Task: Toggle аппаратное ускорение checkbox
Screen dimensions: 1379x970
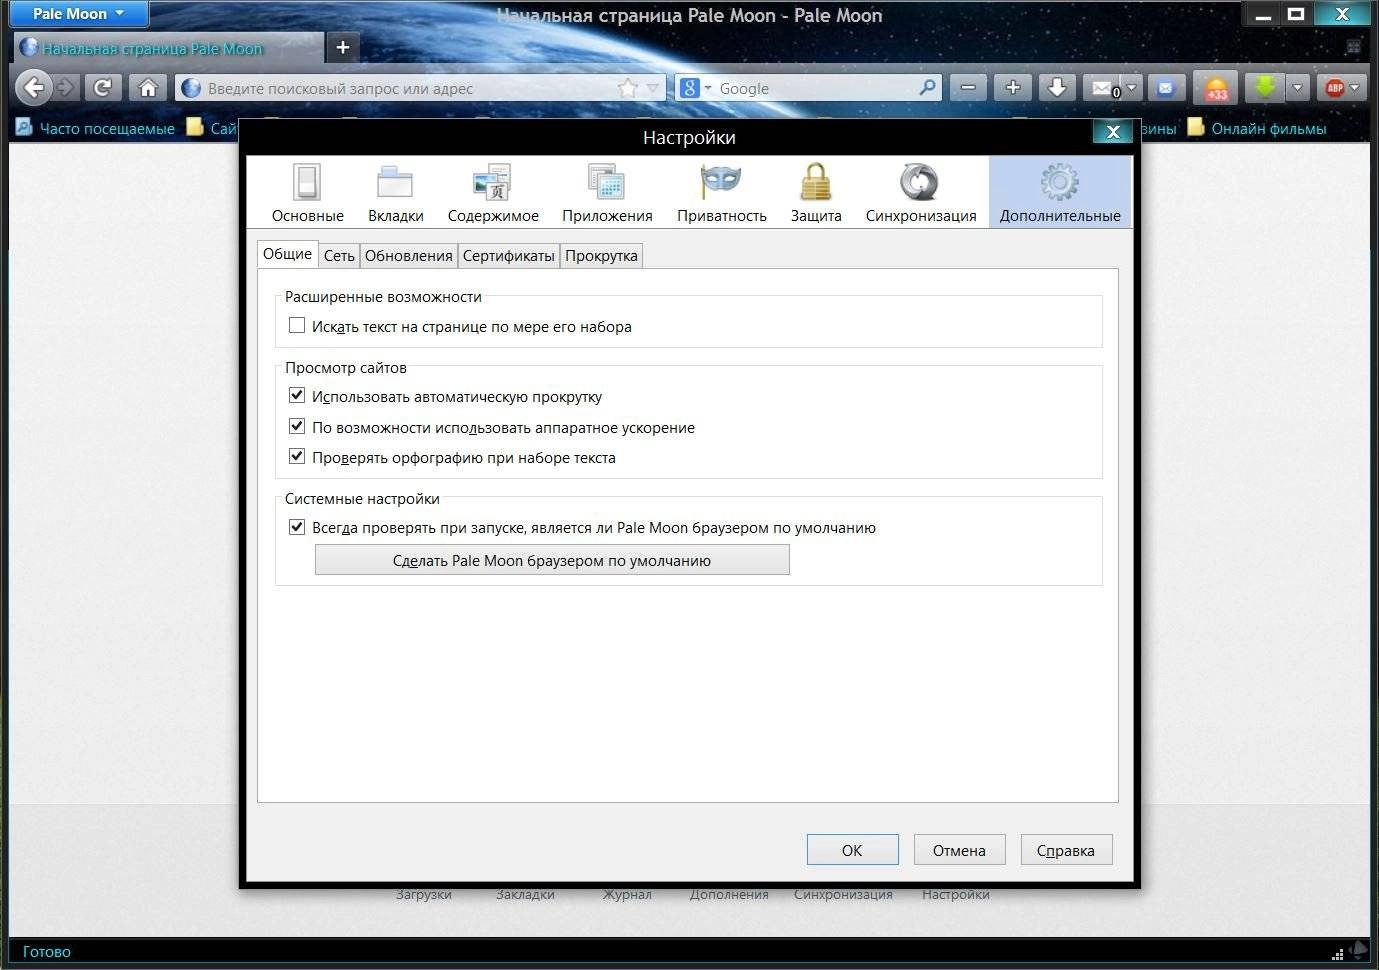Action: (x=297, y=426)
